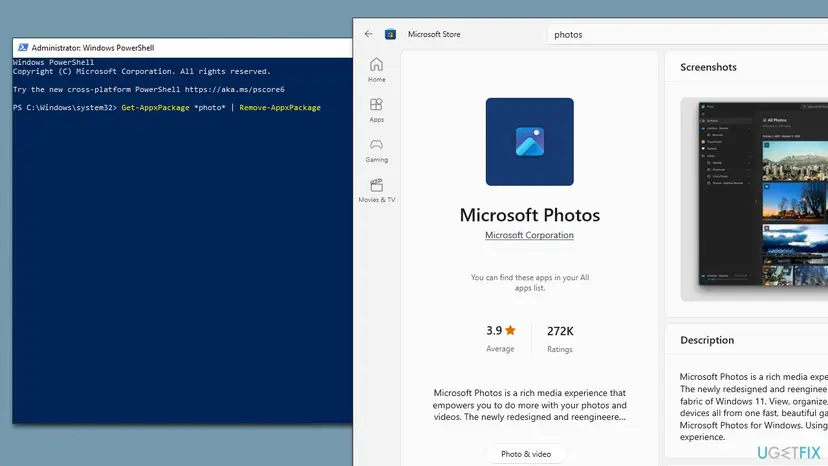Click the Screenshots section heading
Screen dimensions: 828x466
coord(708,67)
